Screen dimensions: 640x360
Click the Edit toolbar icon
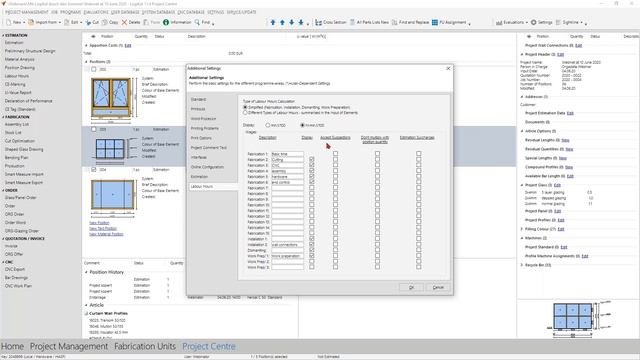point(67,22)
